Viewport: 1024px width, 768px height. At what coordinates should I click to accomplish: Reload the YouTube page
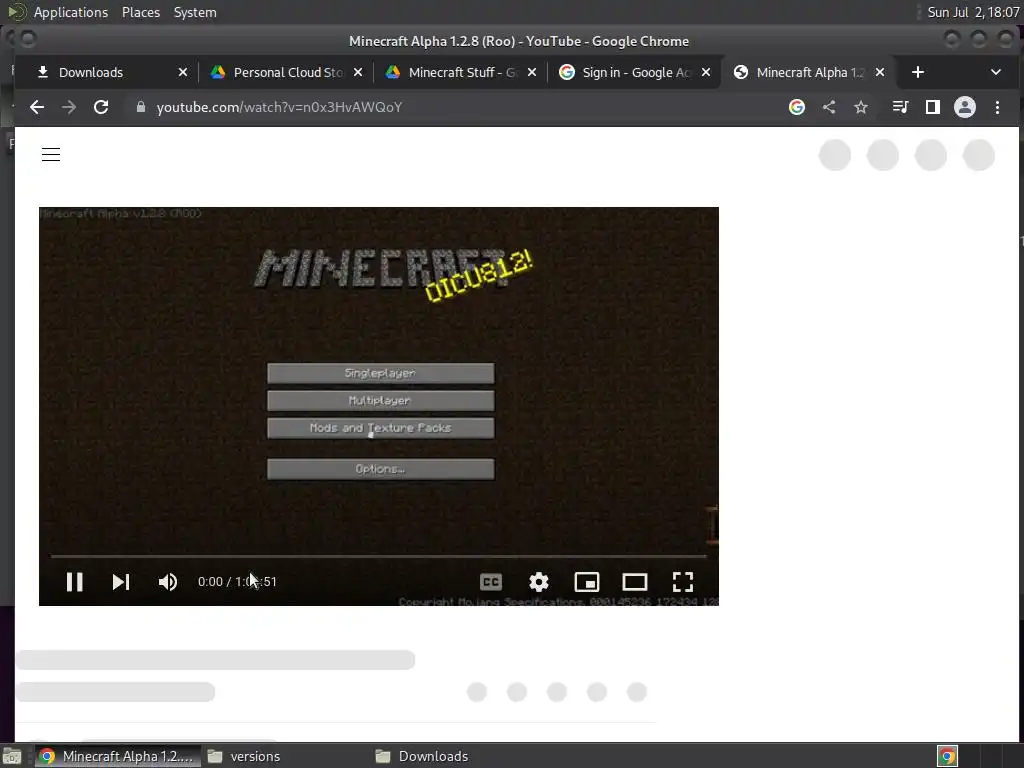point(101,107)
